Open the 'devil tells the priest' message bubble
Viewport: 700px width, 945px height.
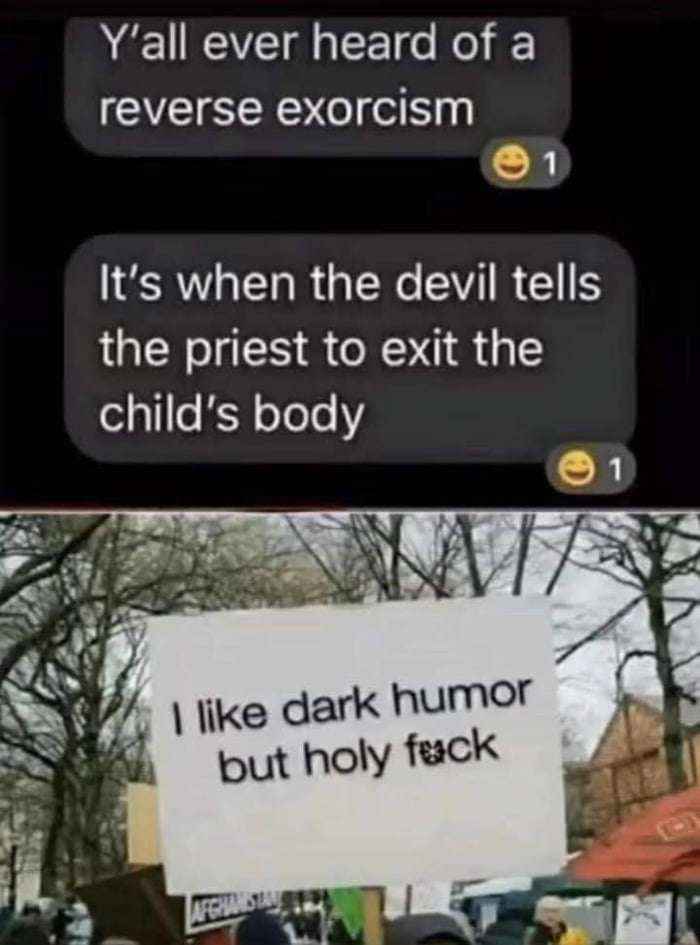coord(350,349)
